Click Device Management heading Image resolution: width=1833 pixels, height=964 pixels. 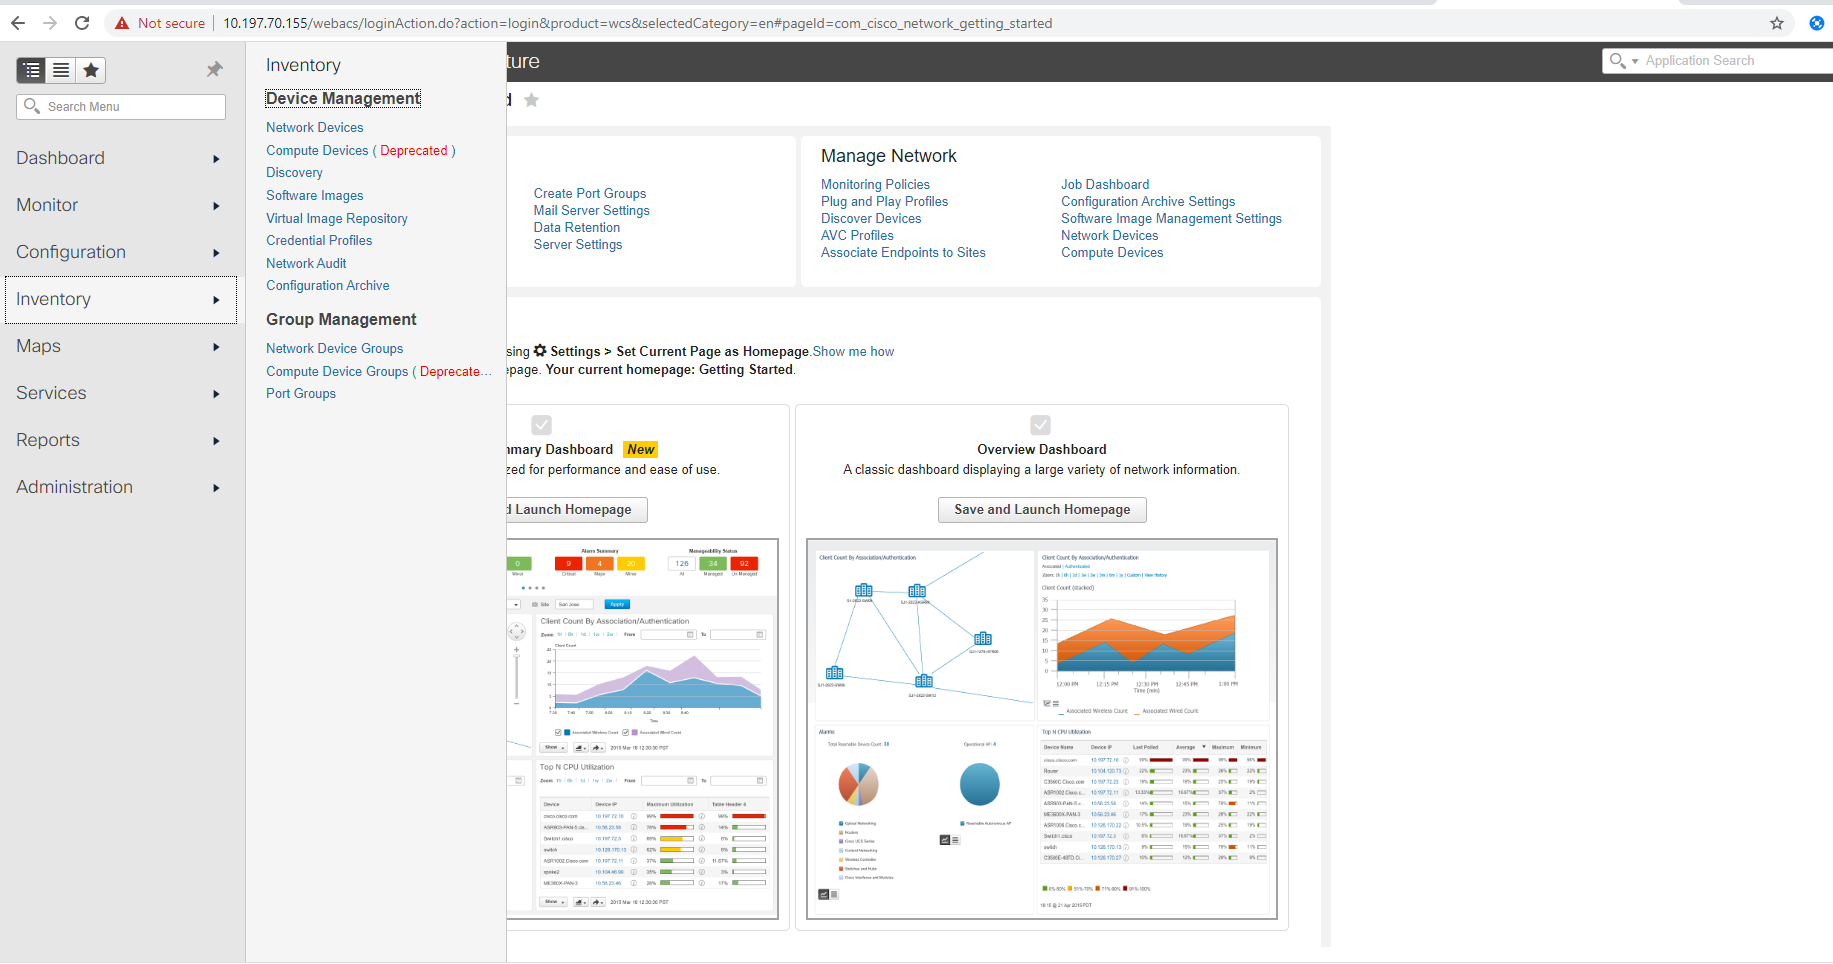[x=343, y=98]
